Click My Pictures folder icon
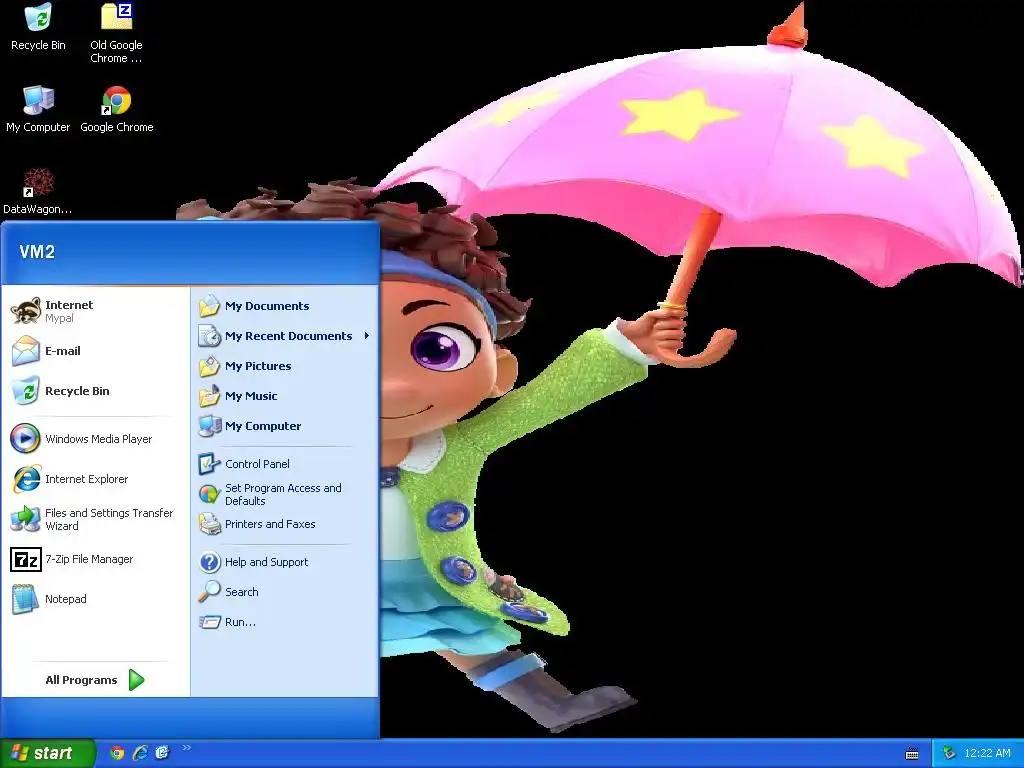Screen dimensions: 1024x768 coord(210,366)
